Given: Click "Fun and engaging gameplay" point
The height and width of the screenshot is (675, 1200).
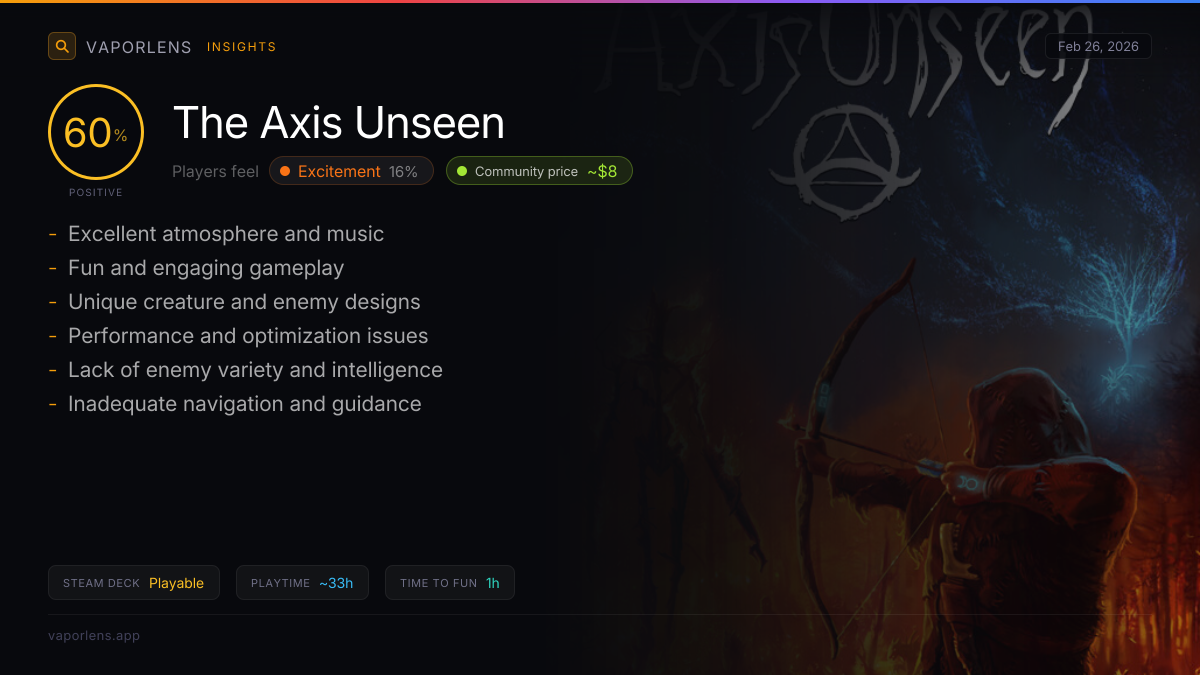Looking at the screenshot, I should click(206, 268).
